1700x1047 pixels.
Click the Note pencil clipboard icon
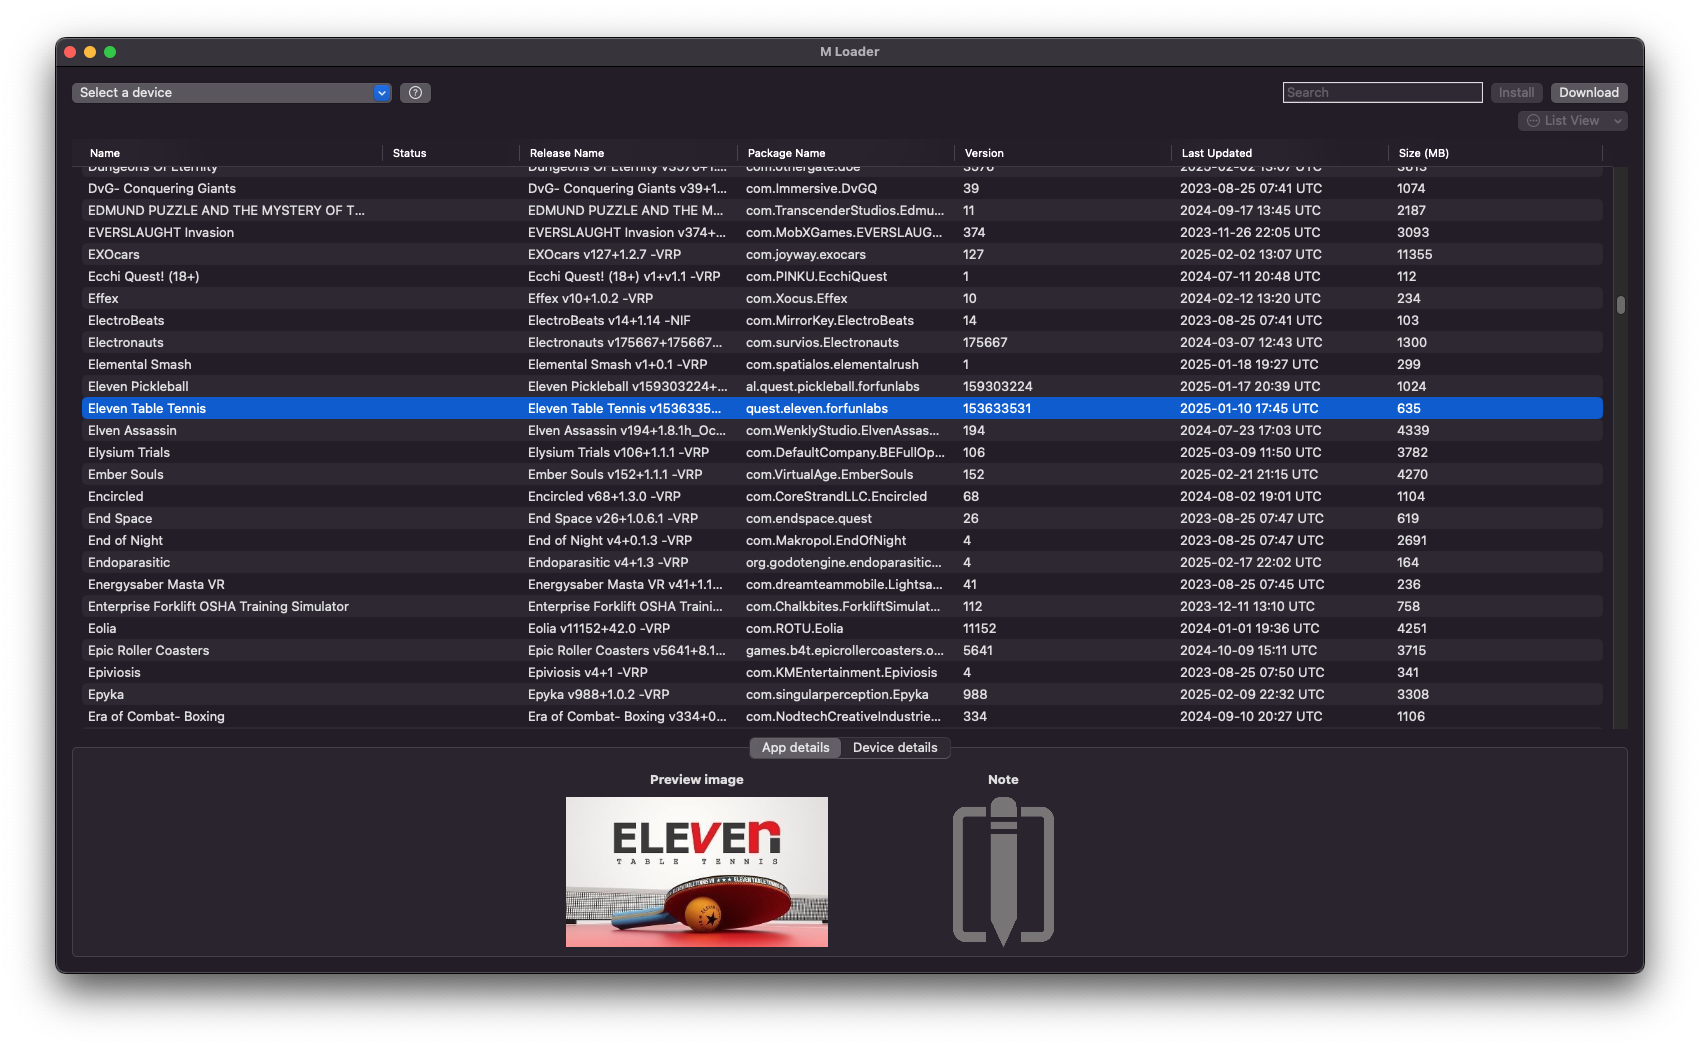pos(1003,872)
